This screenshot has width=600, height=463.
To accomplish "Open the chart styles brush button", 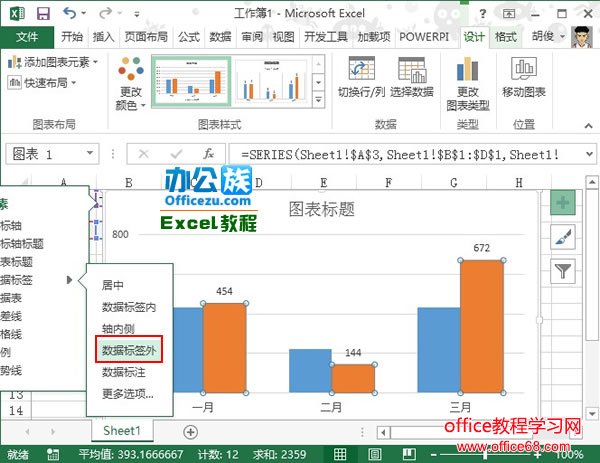I will click(x=562, y=237).
